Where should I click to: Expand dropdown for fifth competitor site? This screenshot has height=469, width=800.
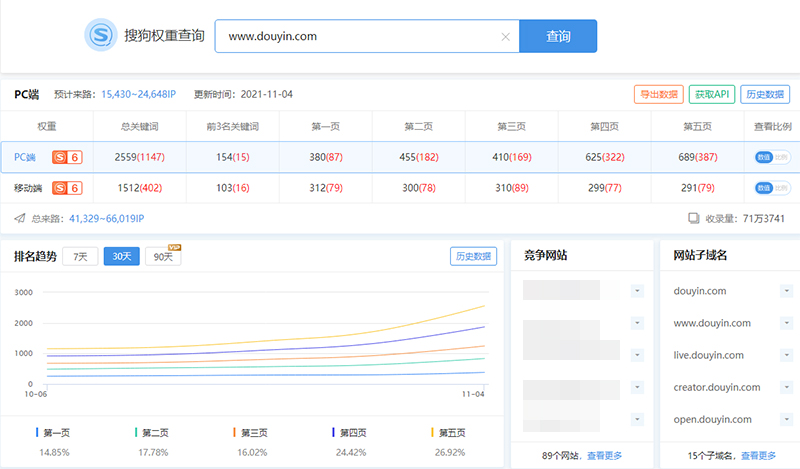[x=637, y=419]
